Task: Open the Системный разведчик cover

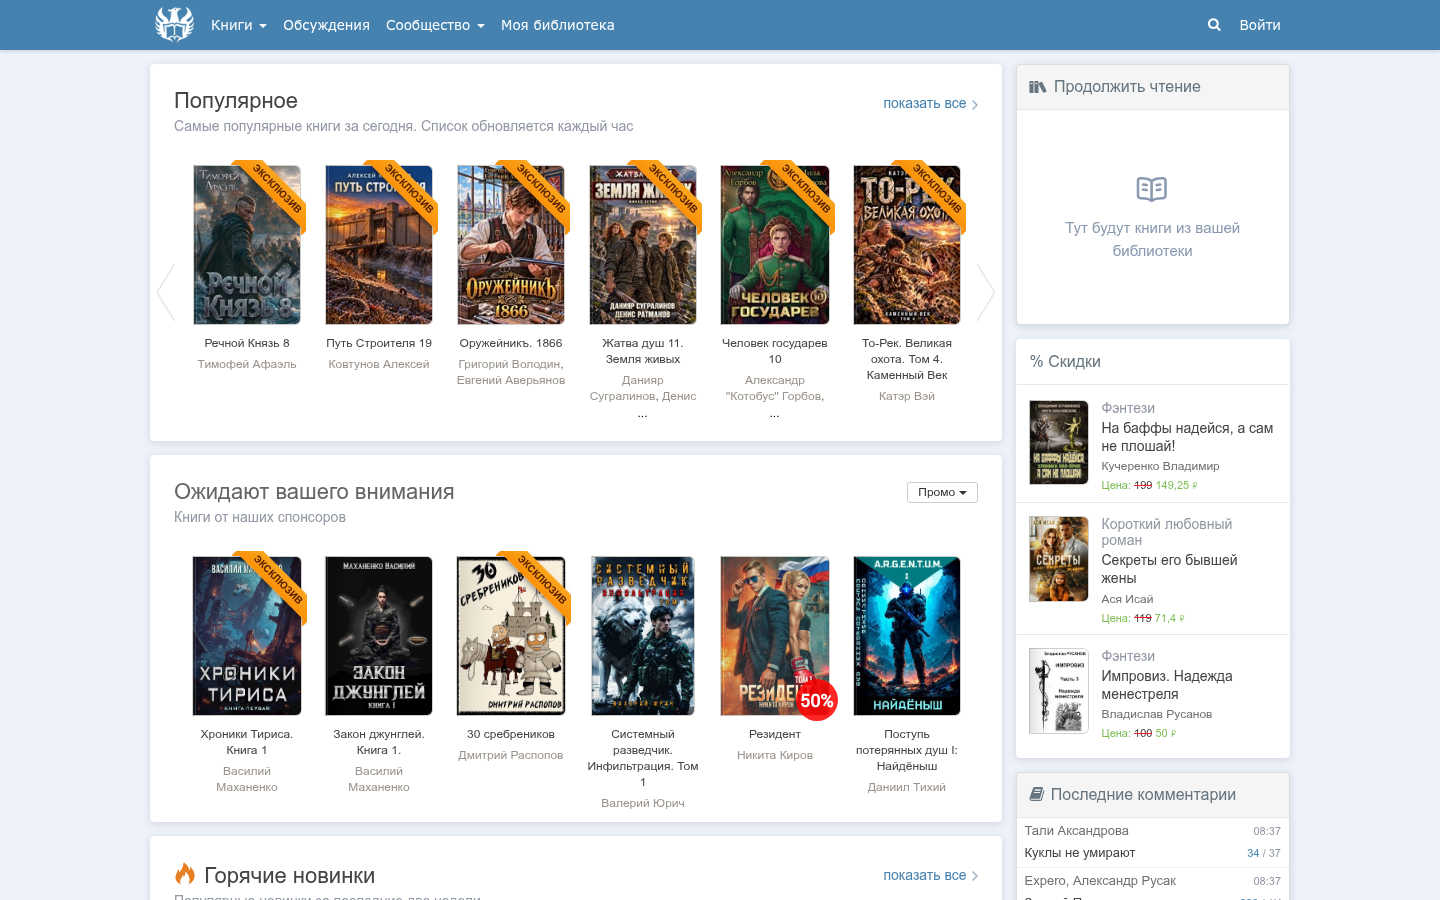Action: [643, 636]
